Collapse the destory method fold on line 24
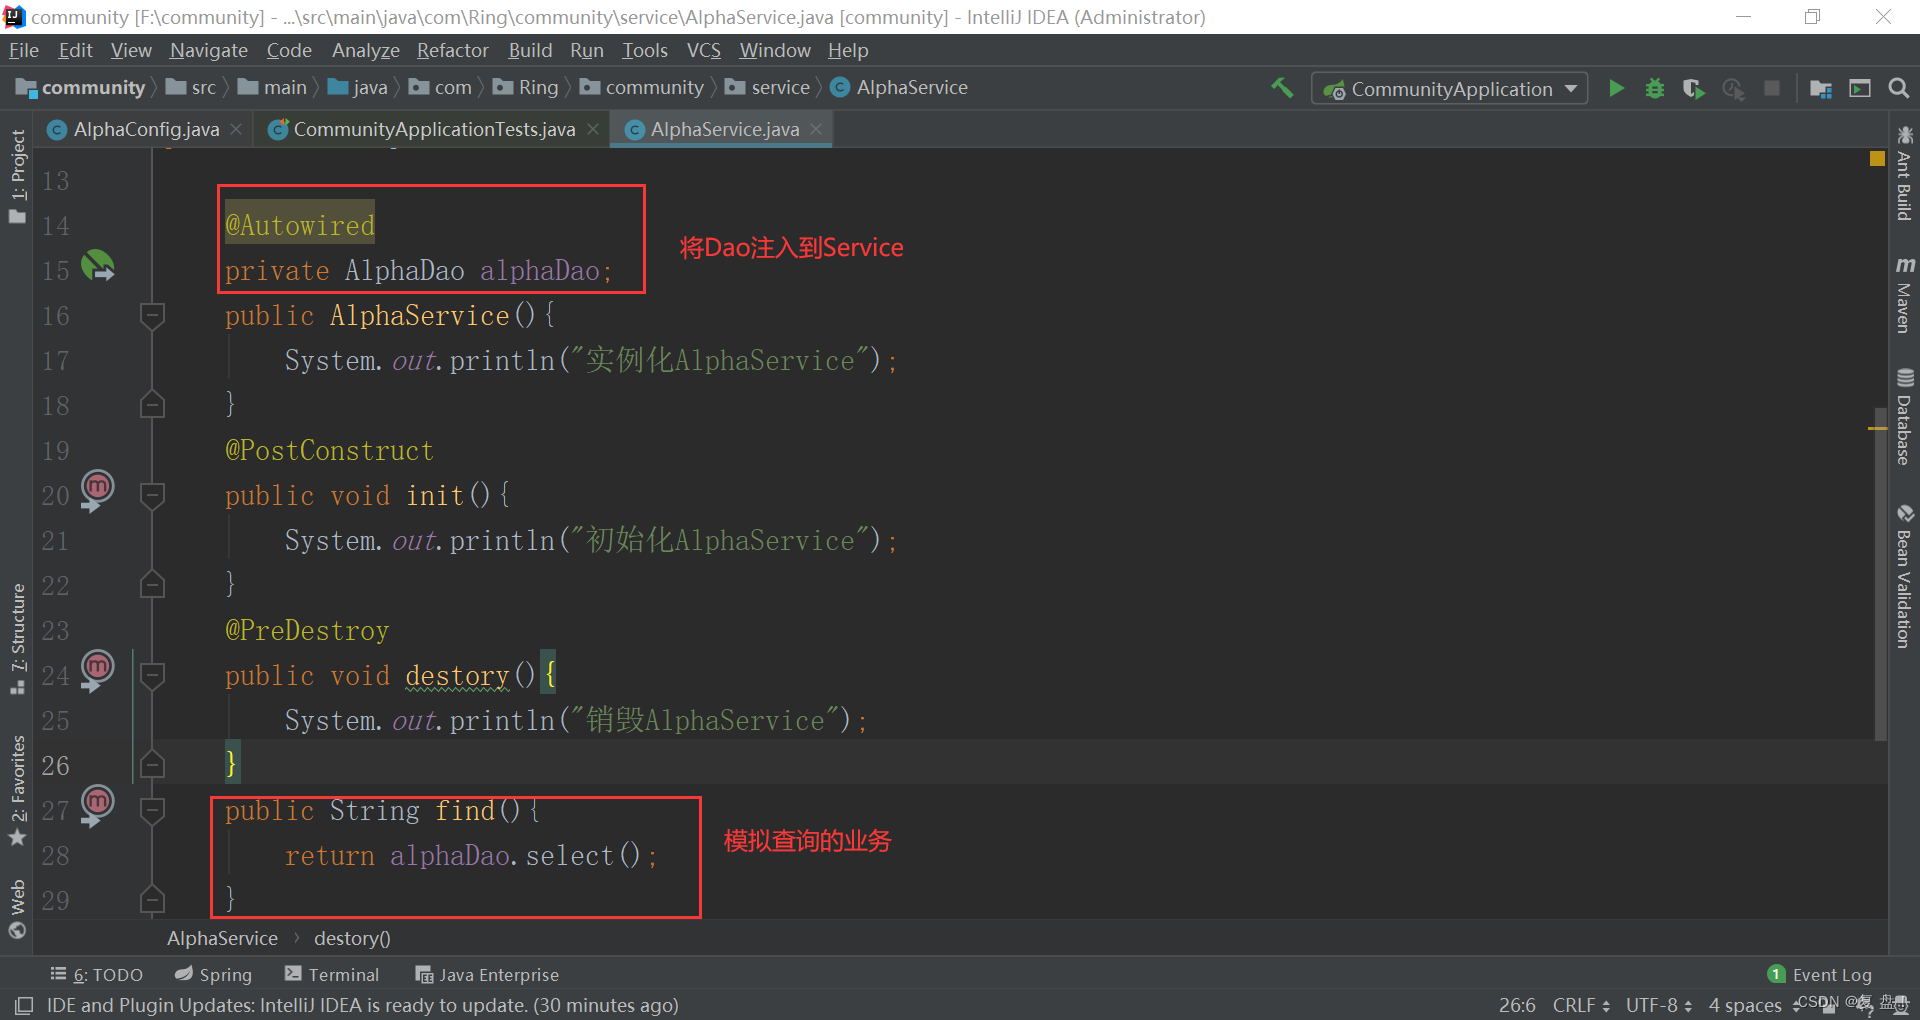1920x1020 pixels. (x=152, y=676)
